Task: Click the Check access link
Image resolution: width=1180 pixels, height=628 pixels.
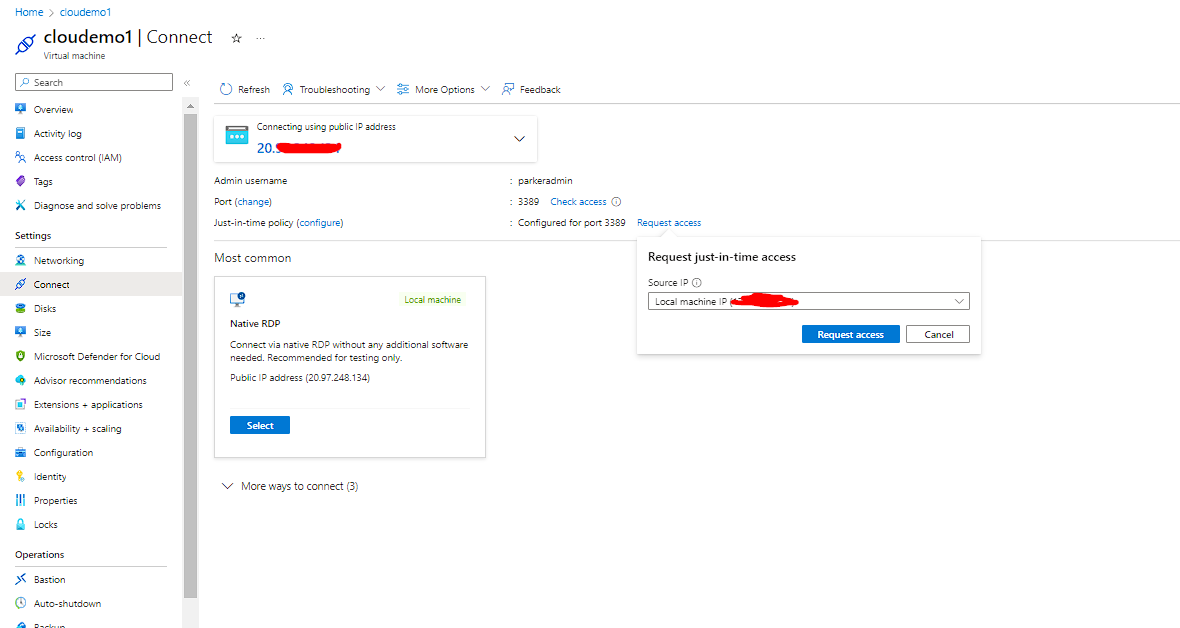Action: coord(578,202)
